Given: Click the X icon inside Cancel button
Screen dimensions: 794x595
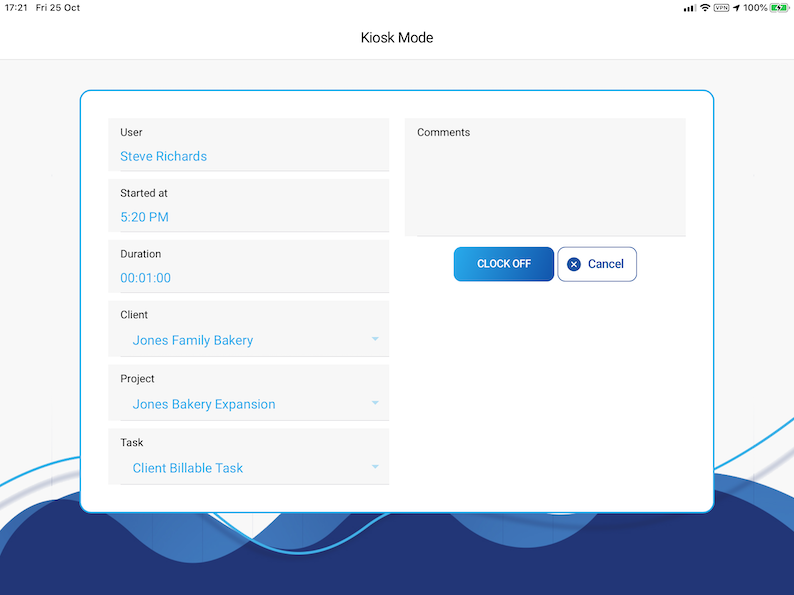Looking at the screenshot, I should [573, 264].
